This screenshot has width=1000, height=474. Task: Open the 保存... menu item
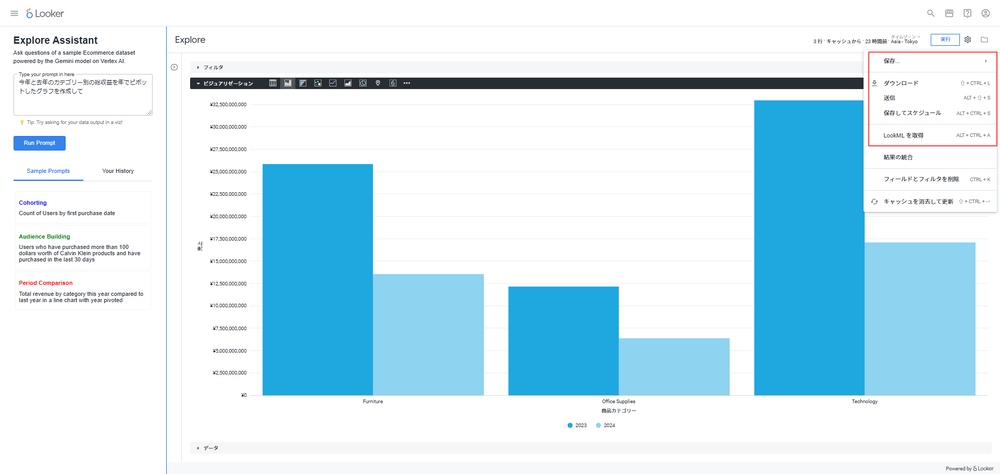(930, 61)
